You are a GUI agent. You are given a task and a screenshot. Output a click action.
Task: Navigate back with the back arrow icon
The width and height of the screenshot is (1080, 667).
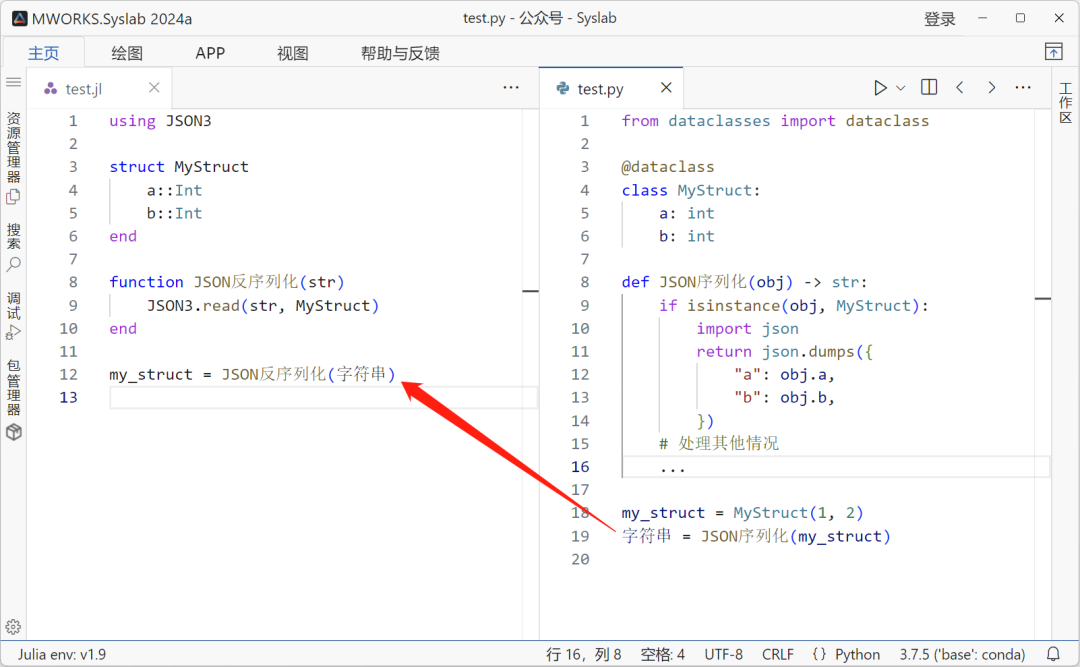(x=959, y=87)
